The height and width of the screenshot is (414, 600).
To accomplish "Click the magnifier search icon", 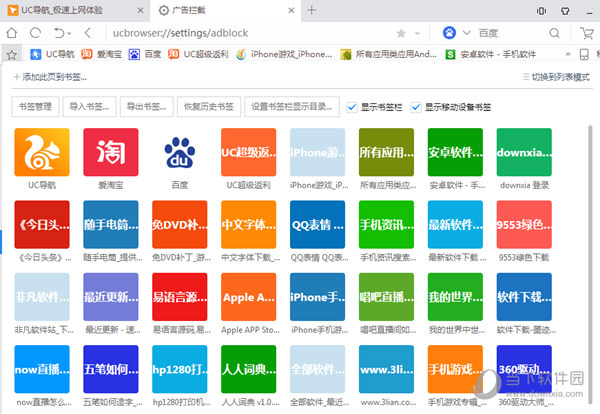I will click(x=554, y=33).
